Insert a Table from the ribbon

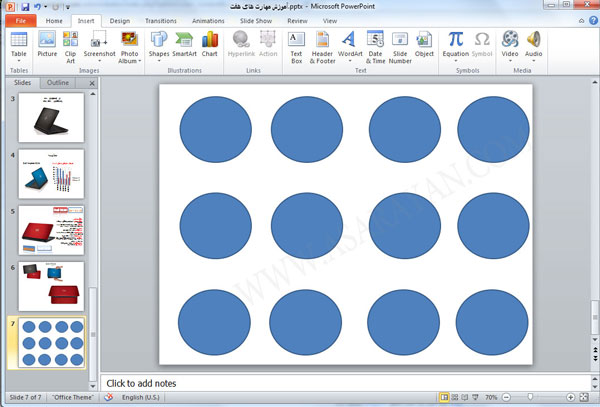pos(18,45)
